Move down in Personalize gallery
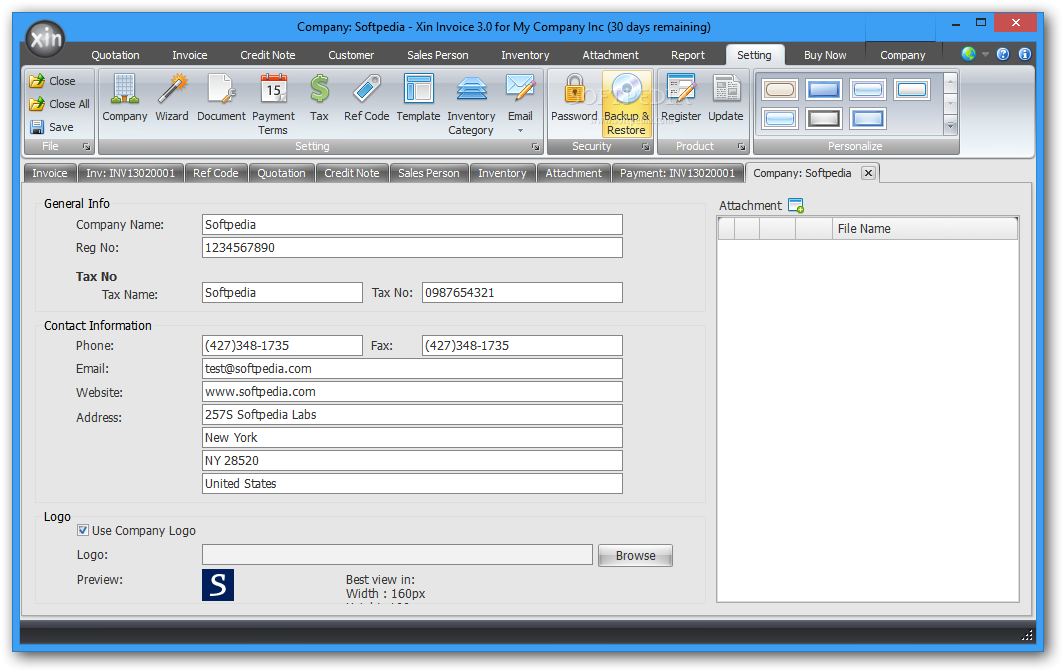Viewport: 1064px width, 672px height. (x=951, y=105)
